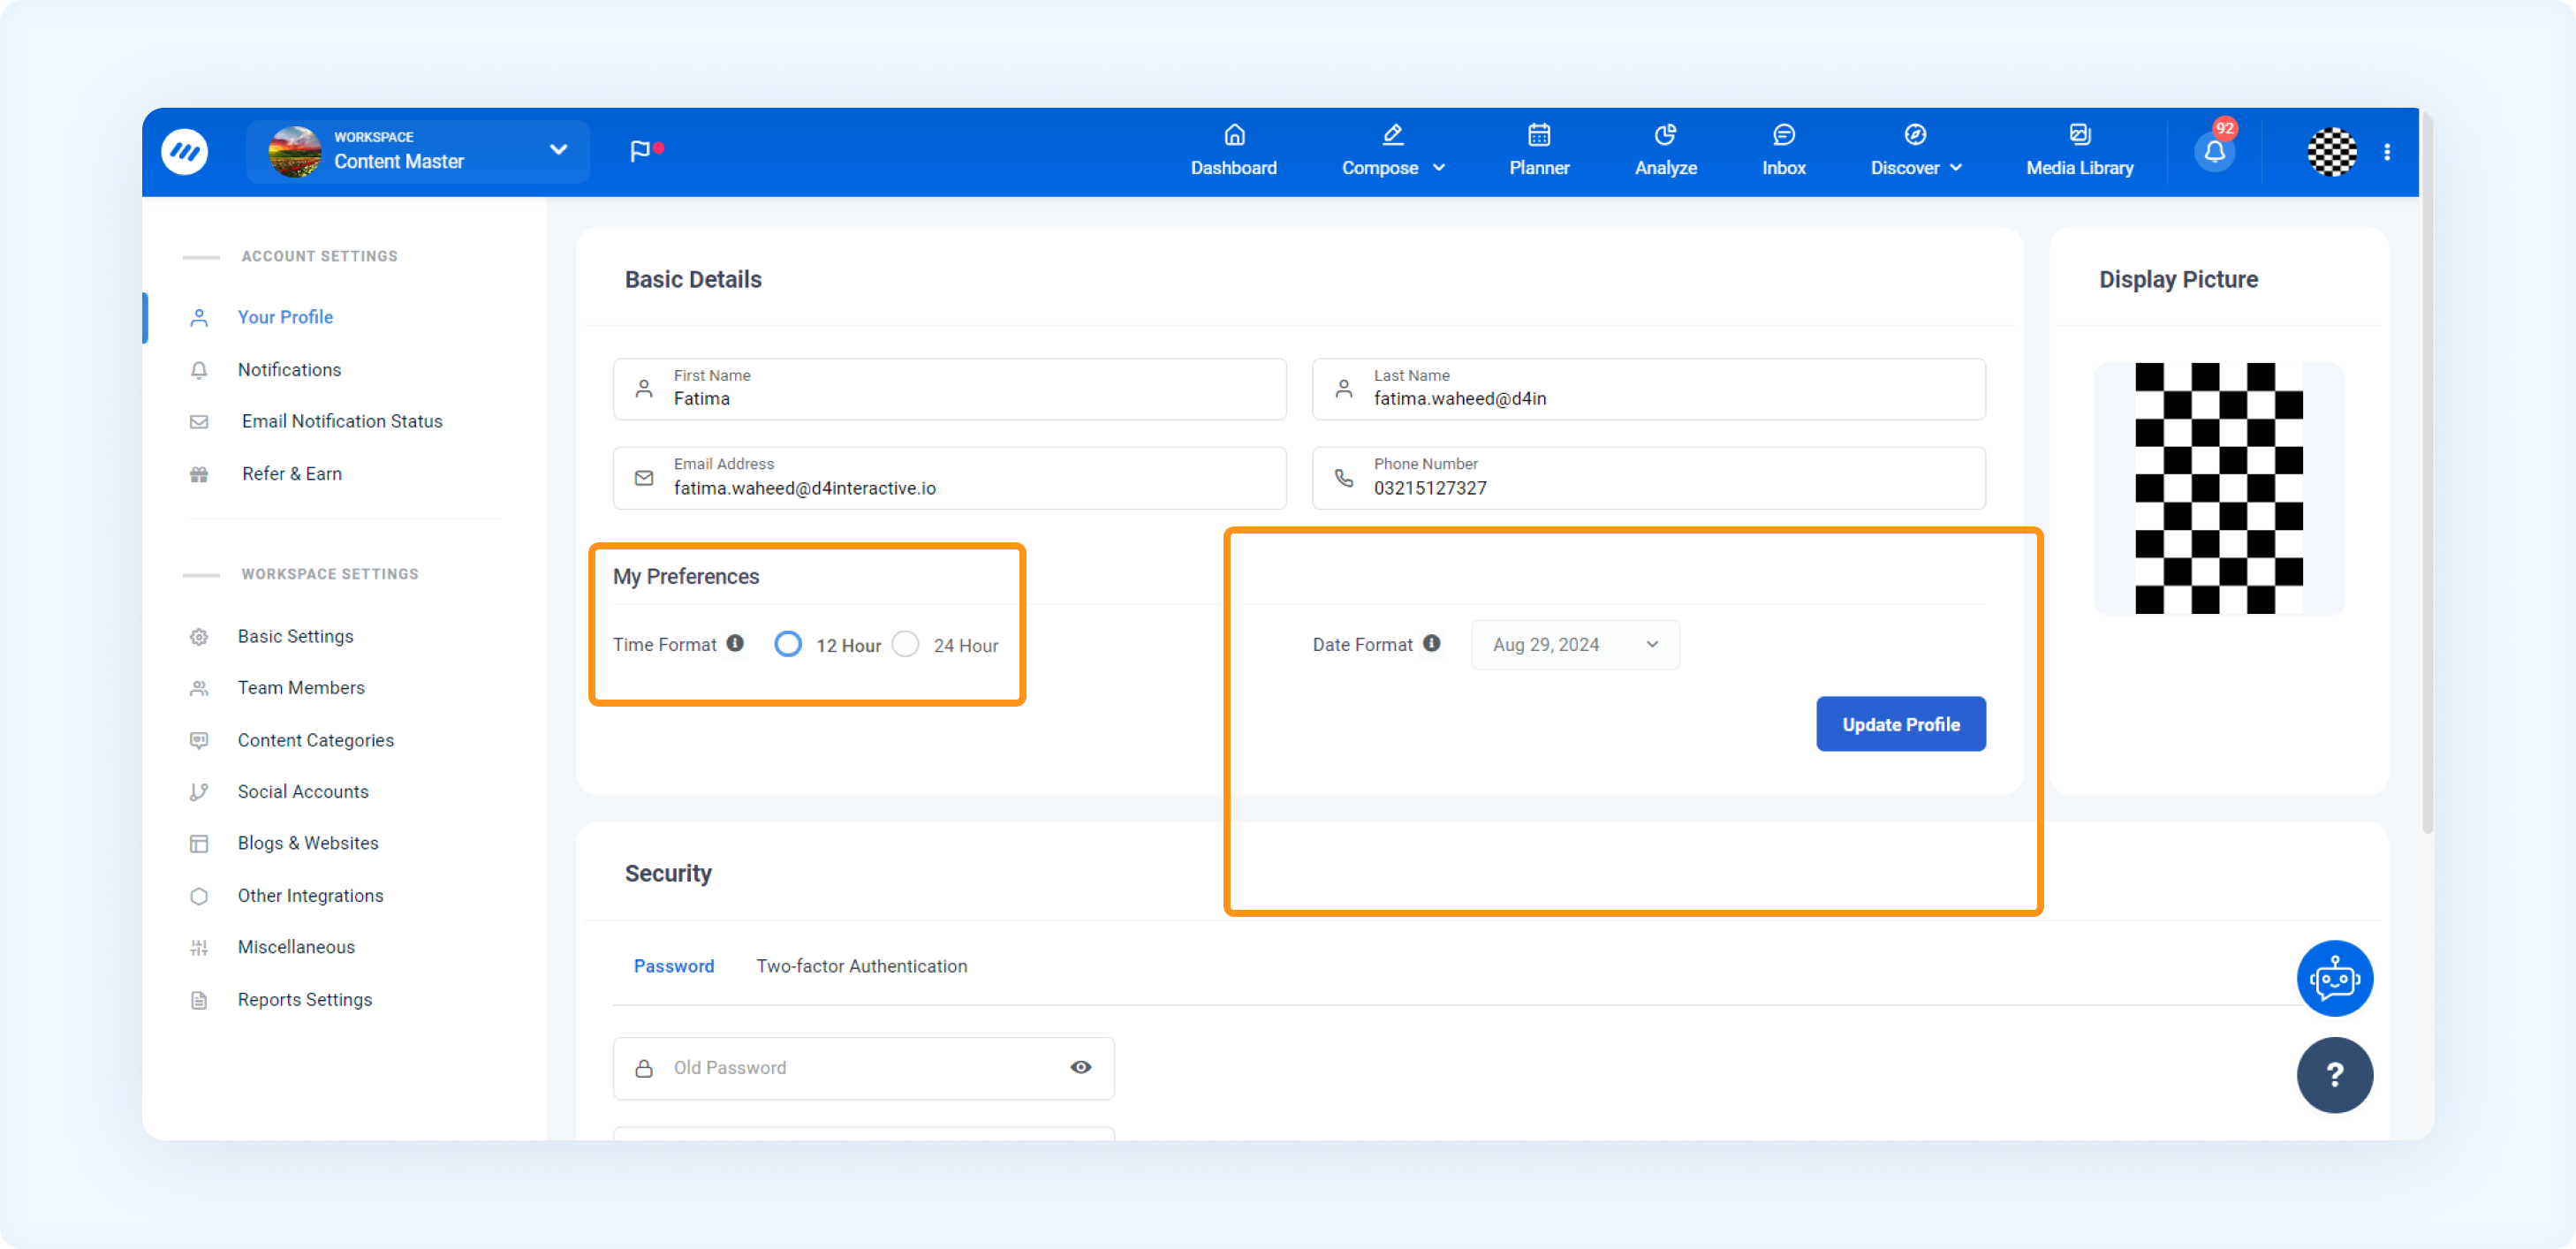Screen dimensions: 2576x1249
Task: Open Basic Settings page
Action: tap(295, 637)
